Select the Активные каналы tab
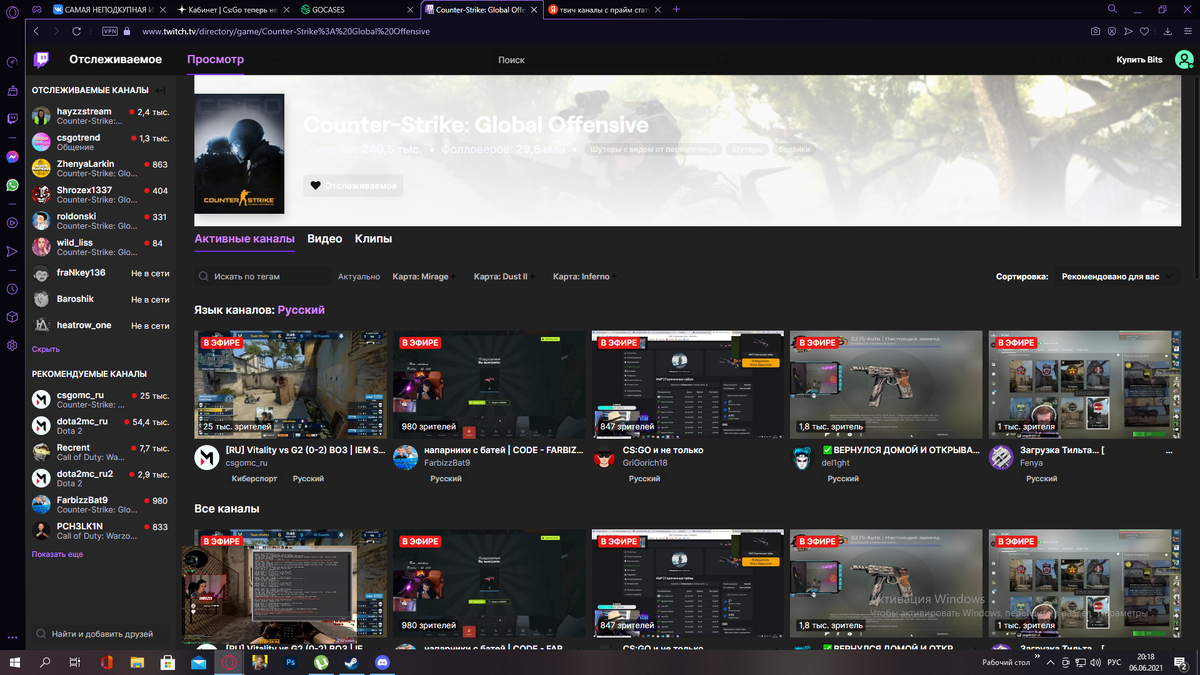The height and width of the screenshot is (675, 1200). tap(244, 239)
